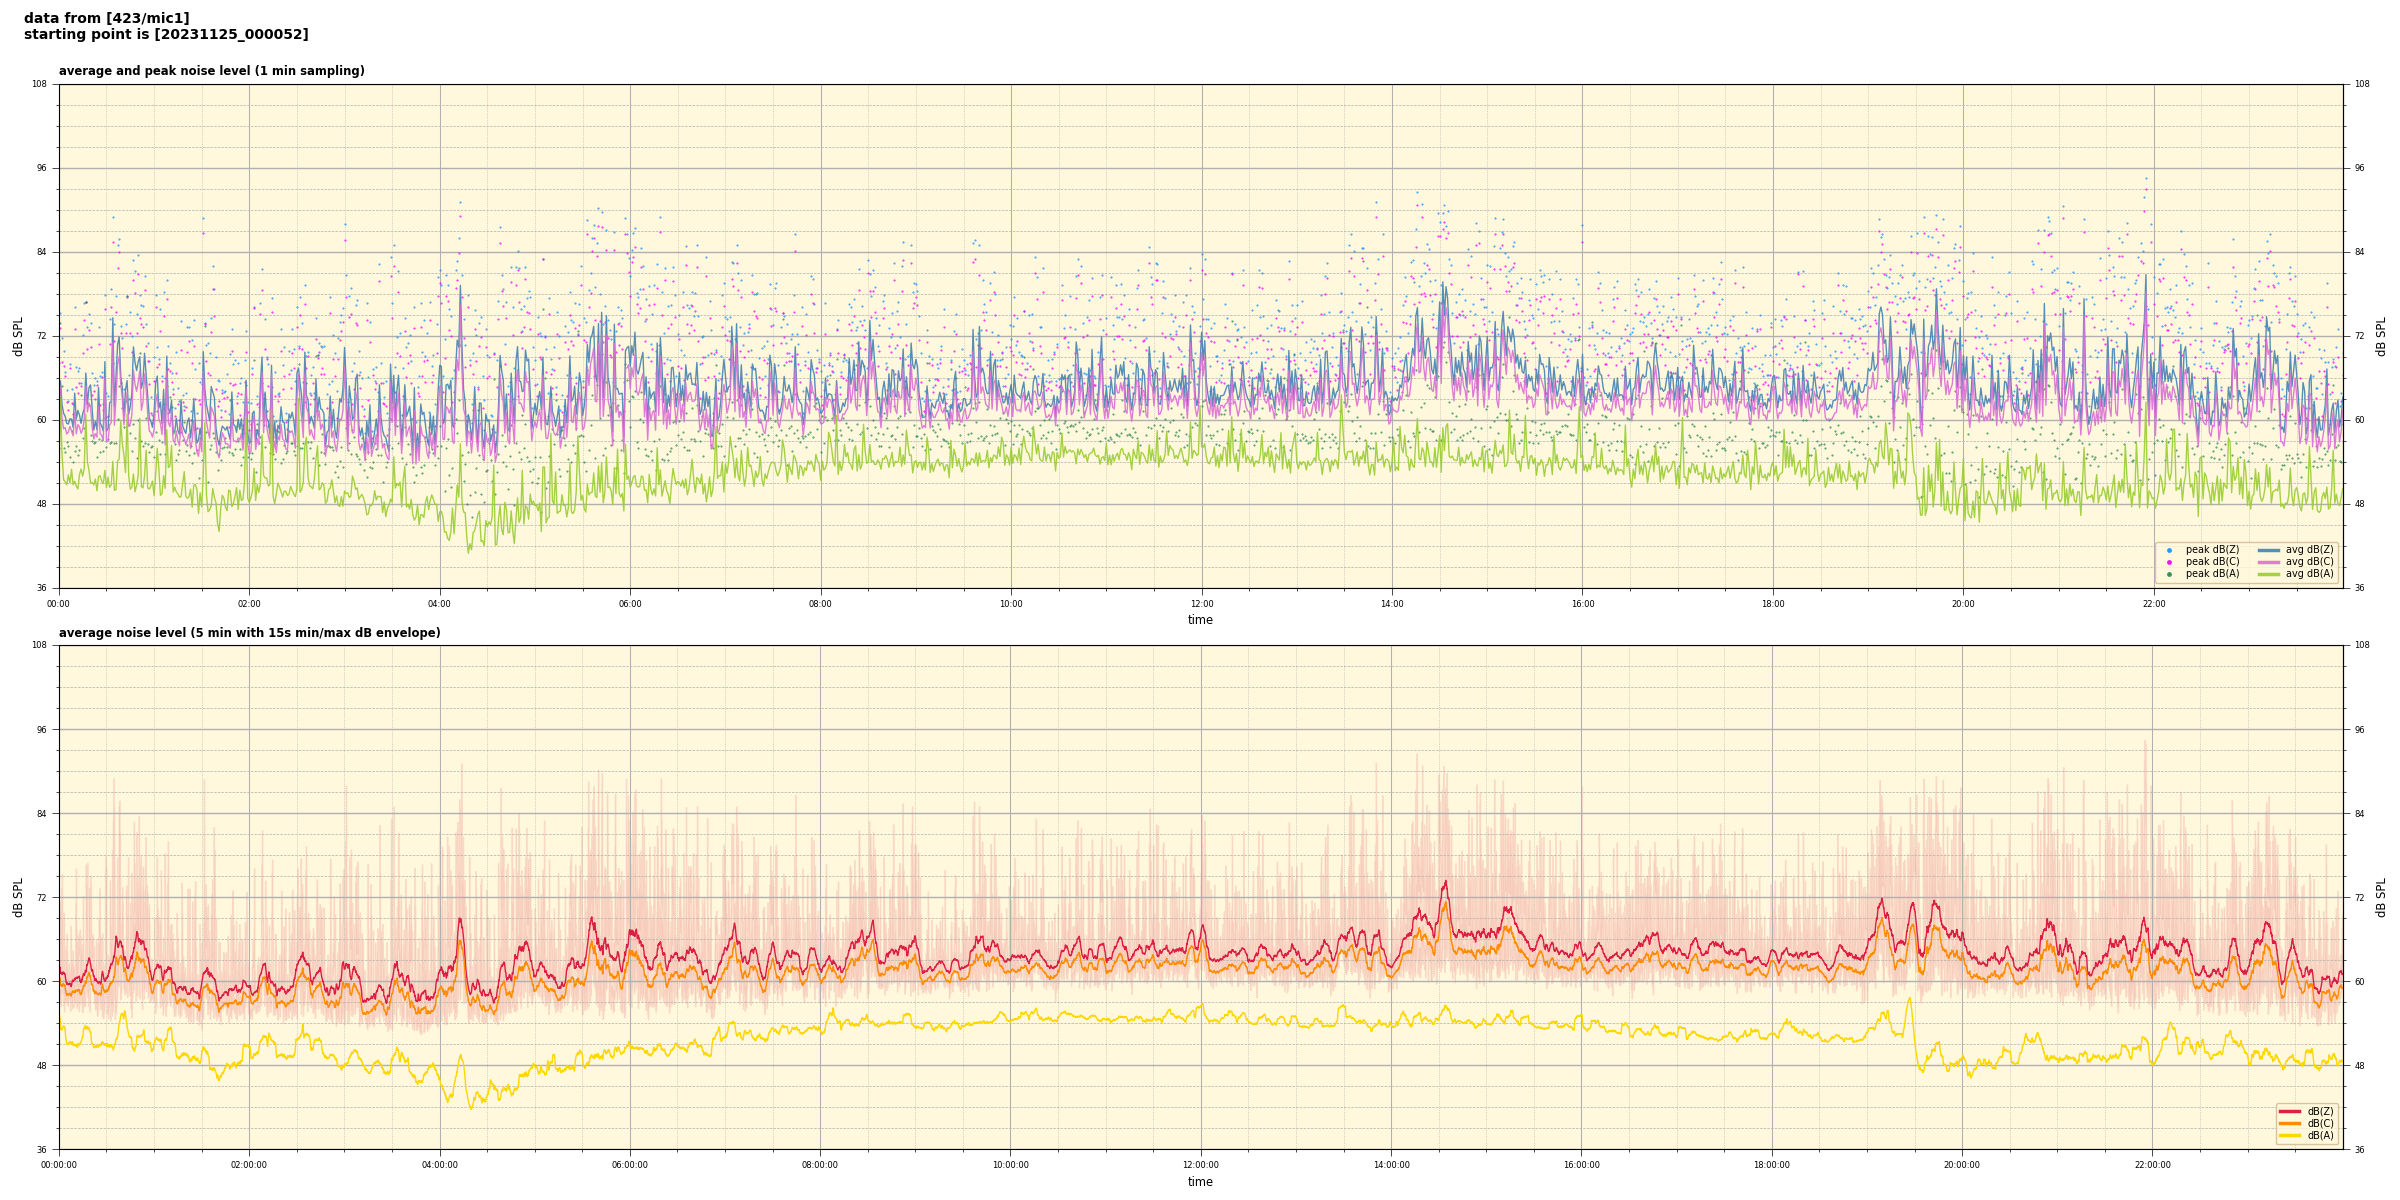The height and width of the screenshot is (1200, 2400).
Task: Click the 12:00 tick label on top chart
Action: [x=1201, y=604]
